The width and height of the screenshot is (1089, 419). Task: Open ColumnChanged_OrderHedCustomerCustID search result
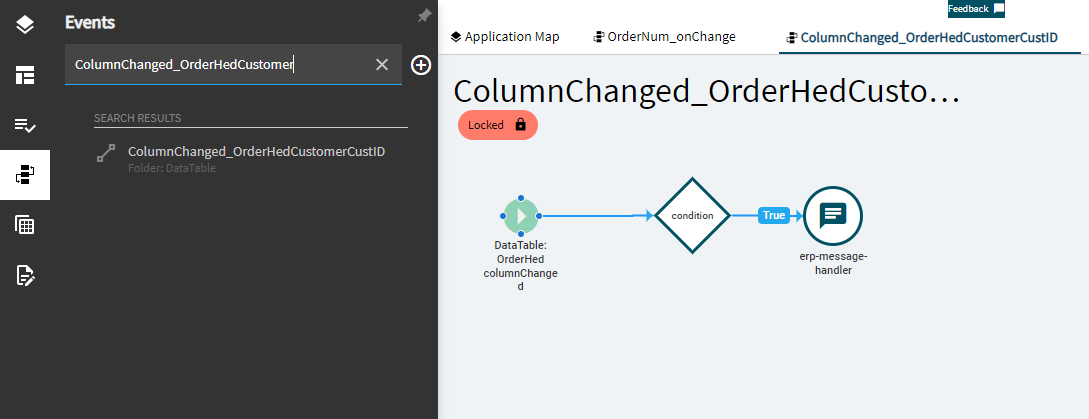(256, 152)
